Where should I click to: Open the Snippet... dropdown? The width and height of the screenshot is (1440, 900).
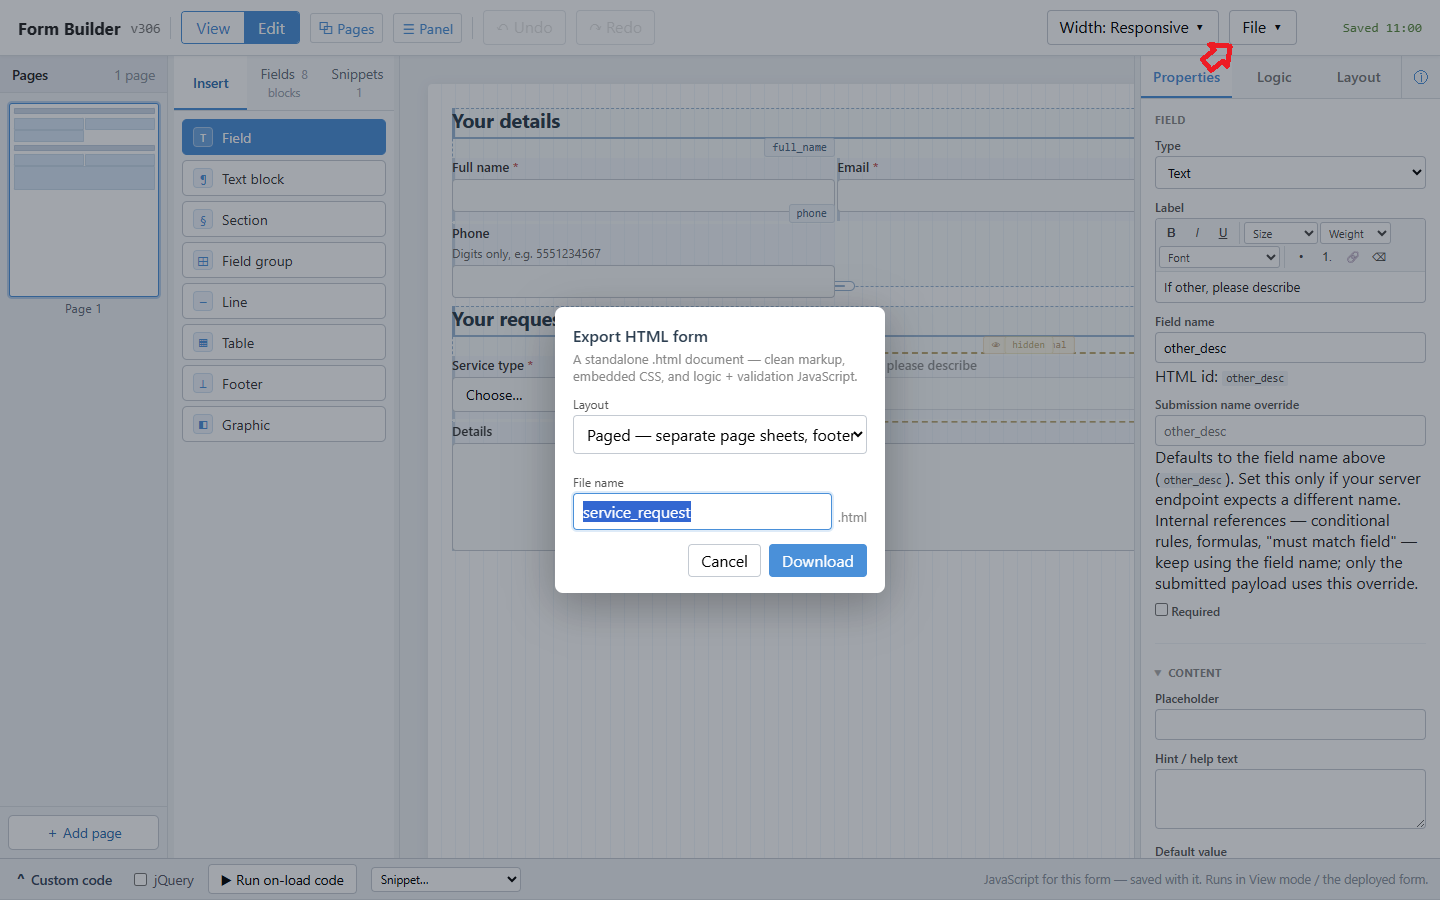tap(445, 880)
